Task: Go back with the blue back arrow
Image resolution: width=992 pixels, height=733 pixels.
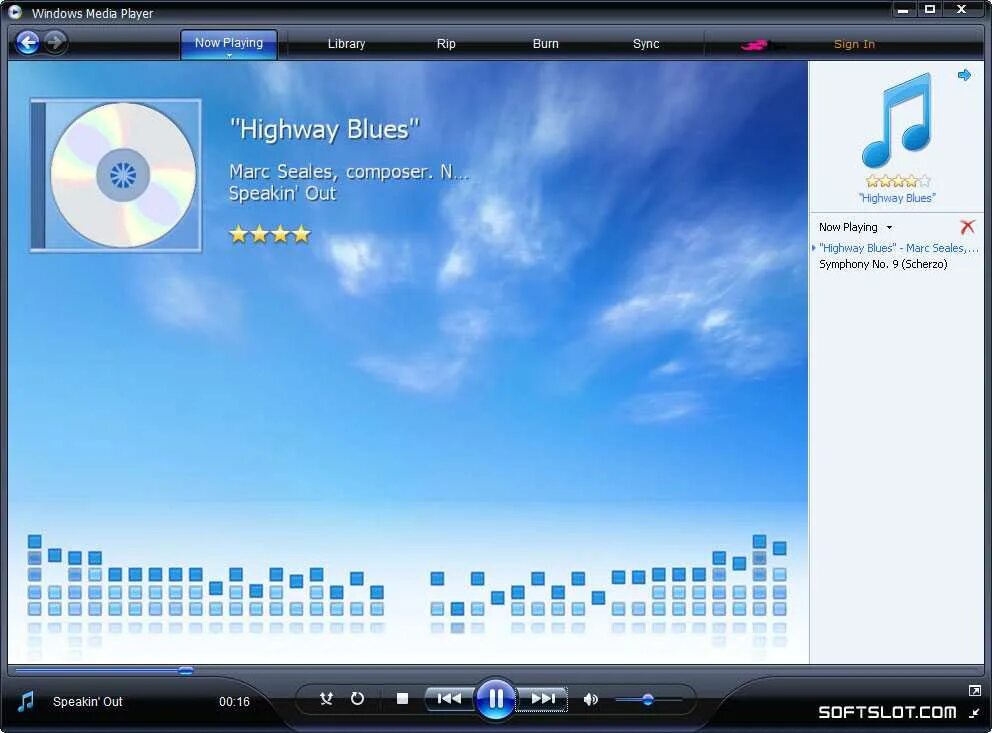Action: 28,43
